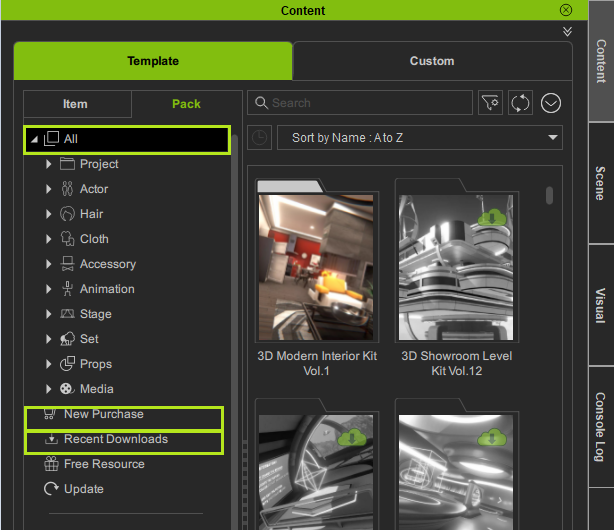Click the New Purchase cart icon
This screenshot has height=530, width=614.
[49, 414]
